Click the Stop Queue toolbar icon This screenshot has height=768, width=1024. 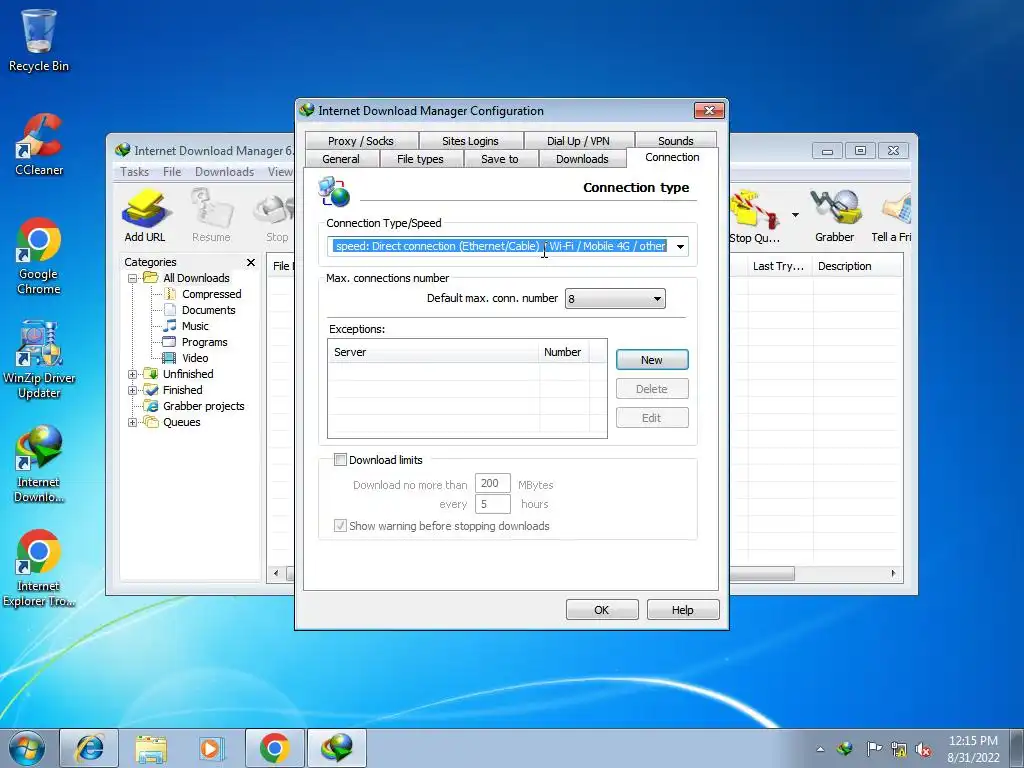point(754,217)
